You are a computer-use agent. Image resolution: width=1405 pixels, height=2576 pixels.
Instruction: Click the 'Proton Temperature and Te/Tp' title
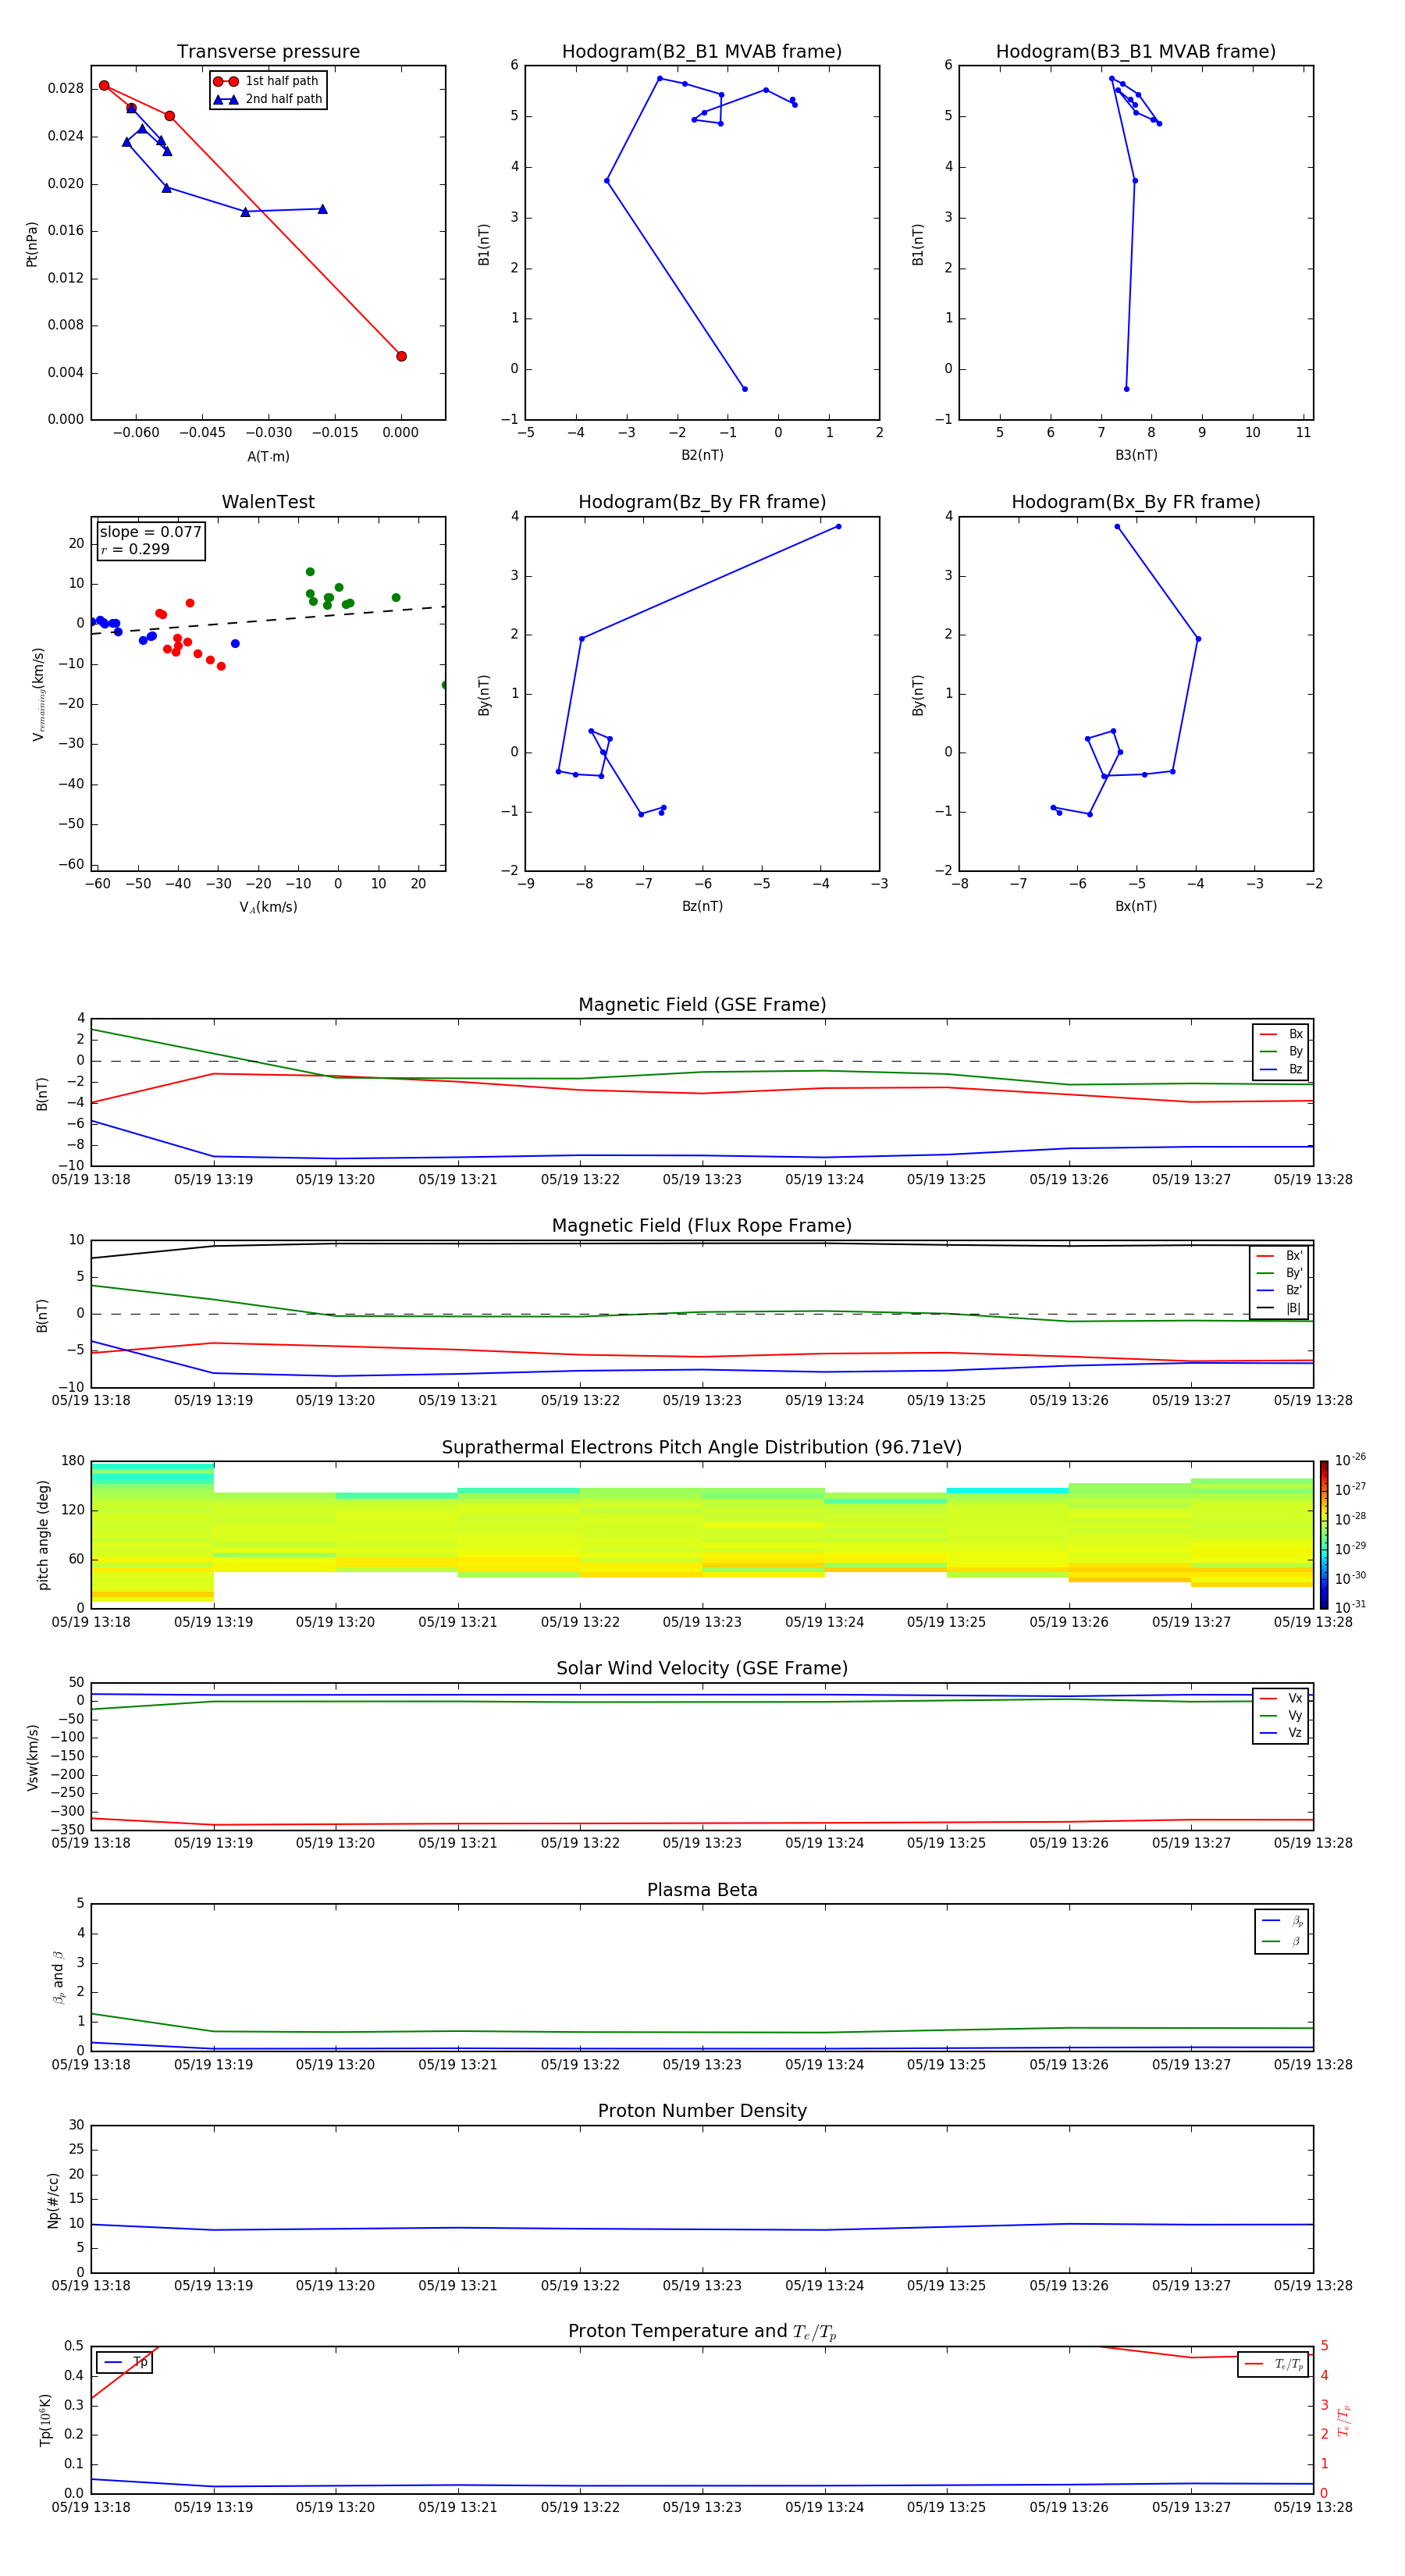[x=702, y=2332]
